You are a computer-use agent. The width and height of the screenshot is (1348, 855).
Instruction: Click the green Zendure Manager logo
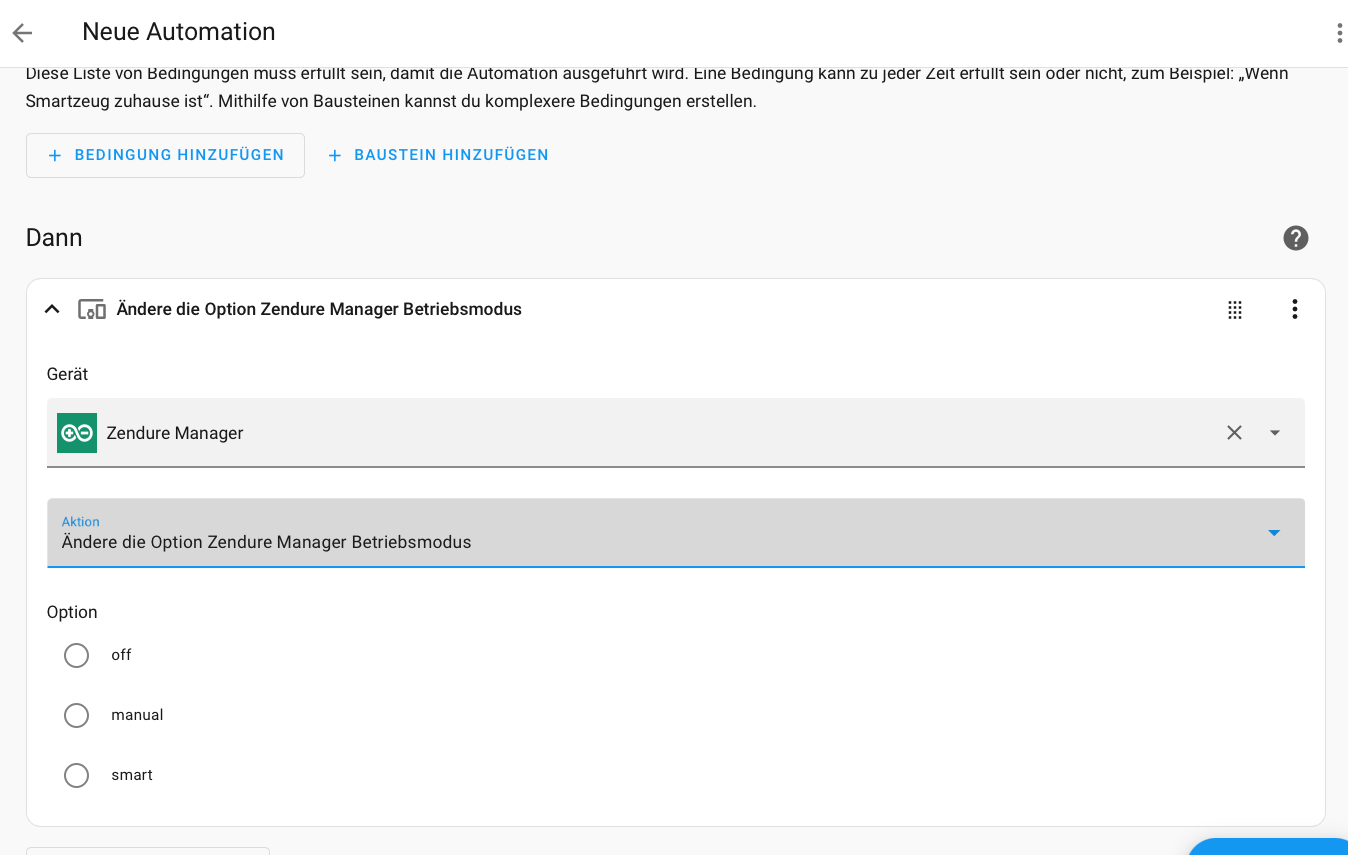point(77,433)
